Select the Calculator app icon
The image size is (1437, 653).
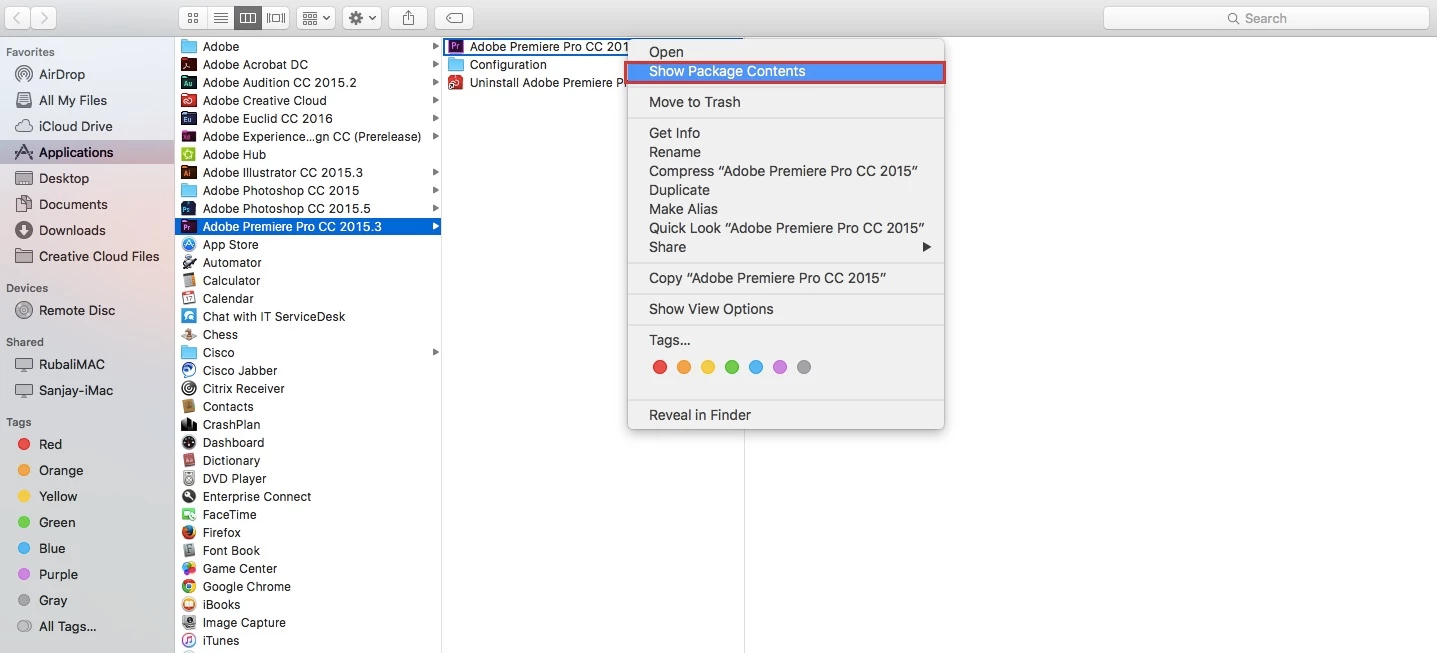(x=188, y=280)
